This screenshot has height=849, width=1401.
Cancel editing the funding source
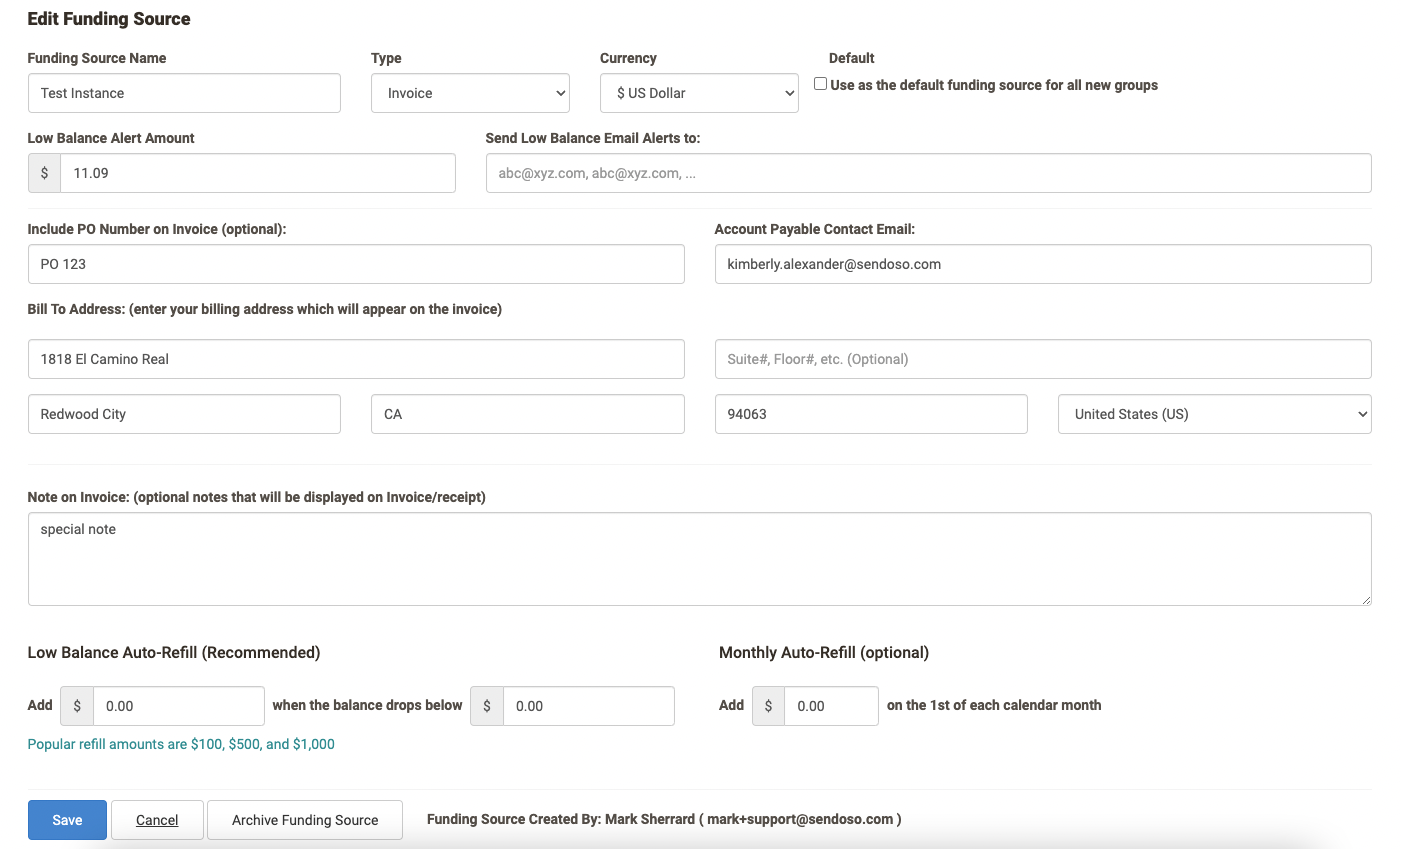[x=157, y=820]
